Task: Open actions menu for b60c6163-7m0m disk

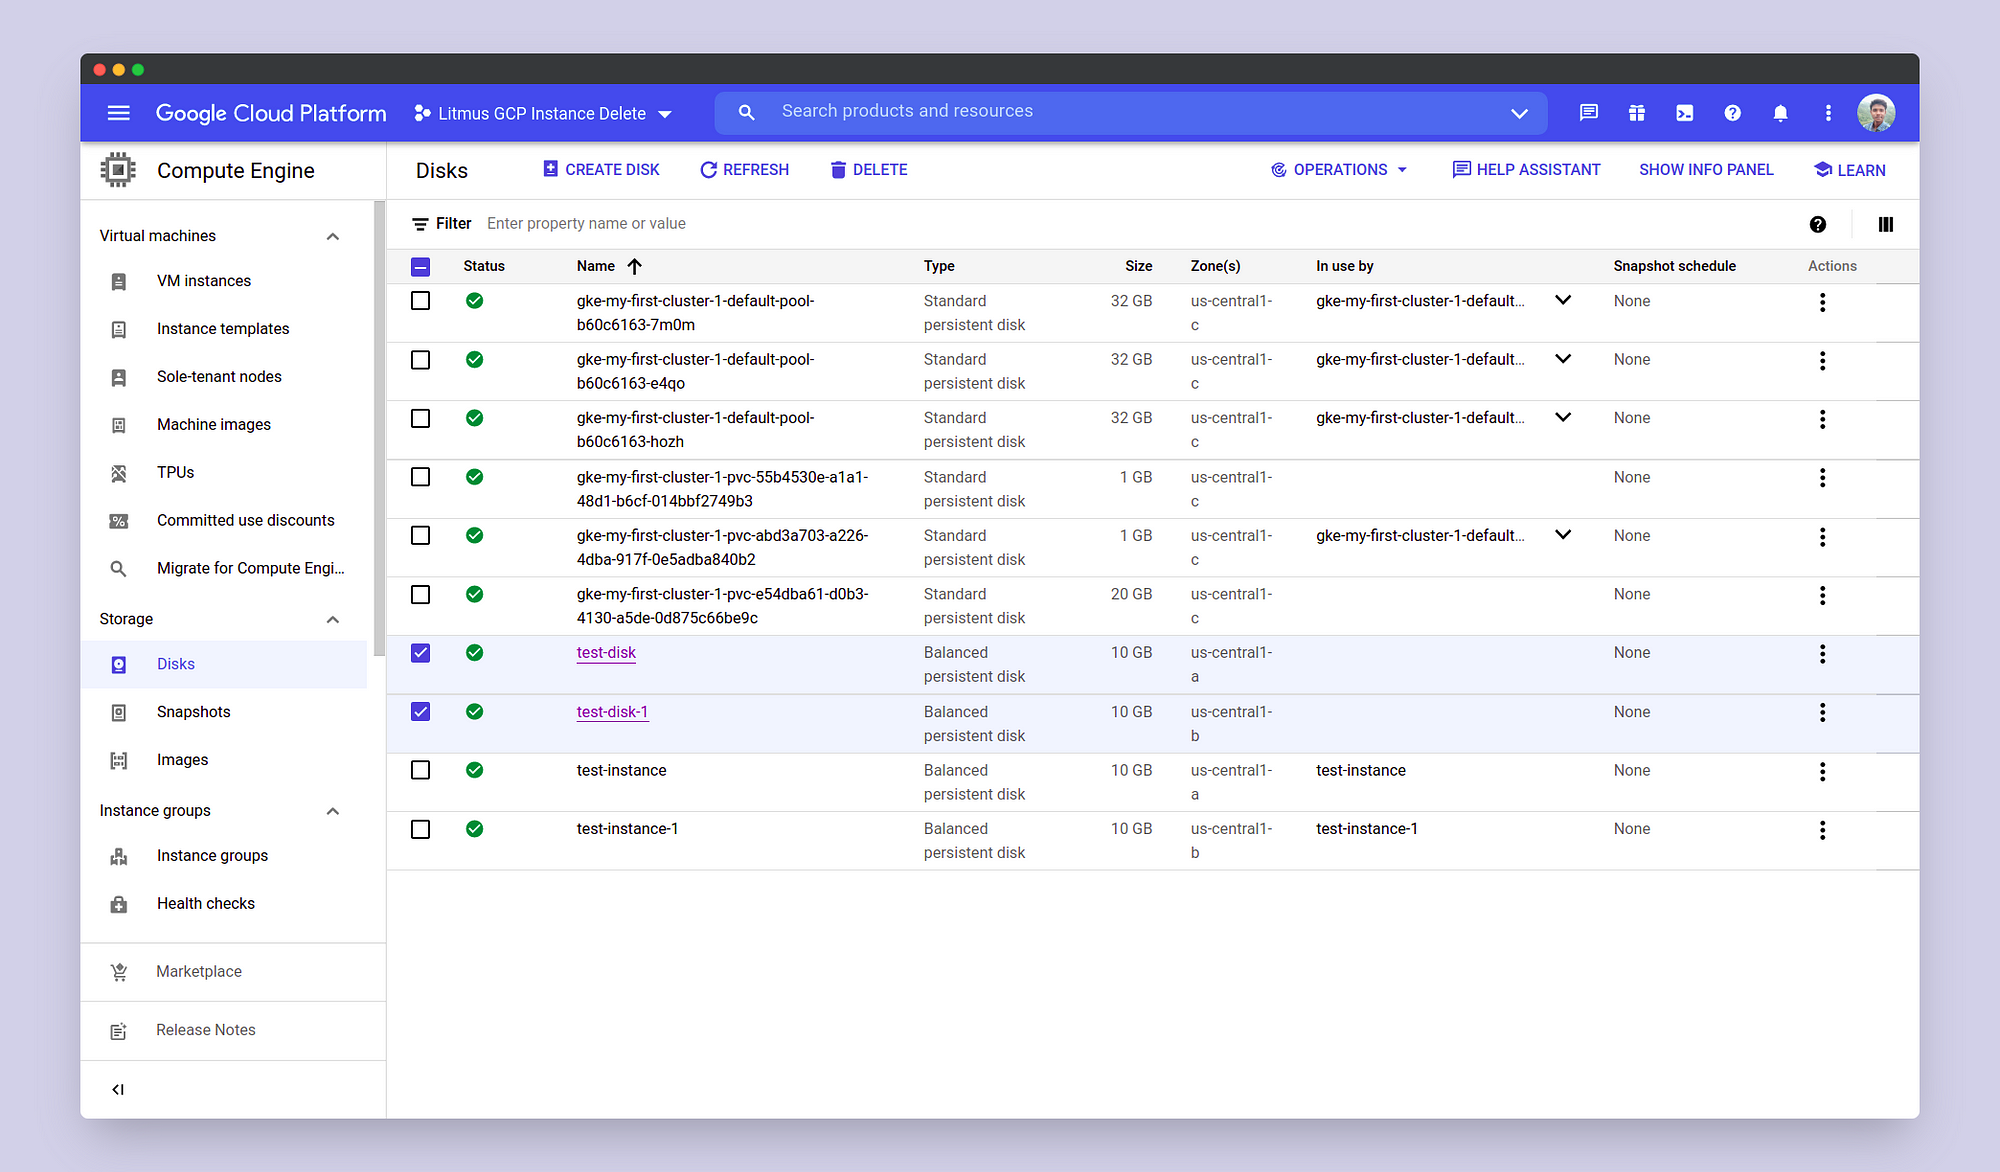Action: 1822,302
